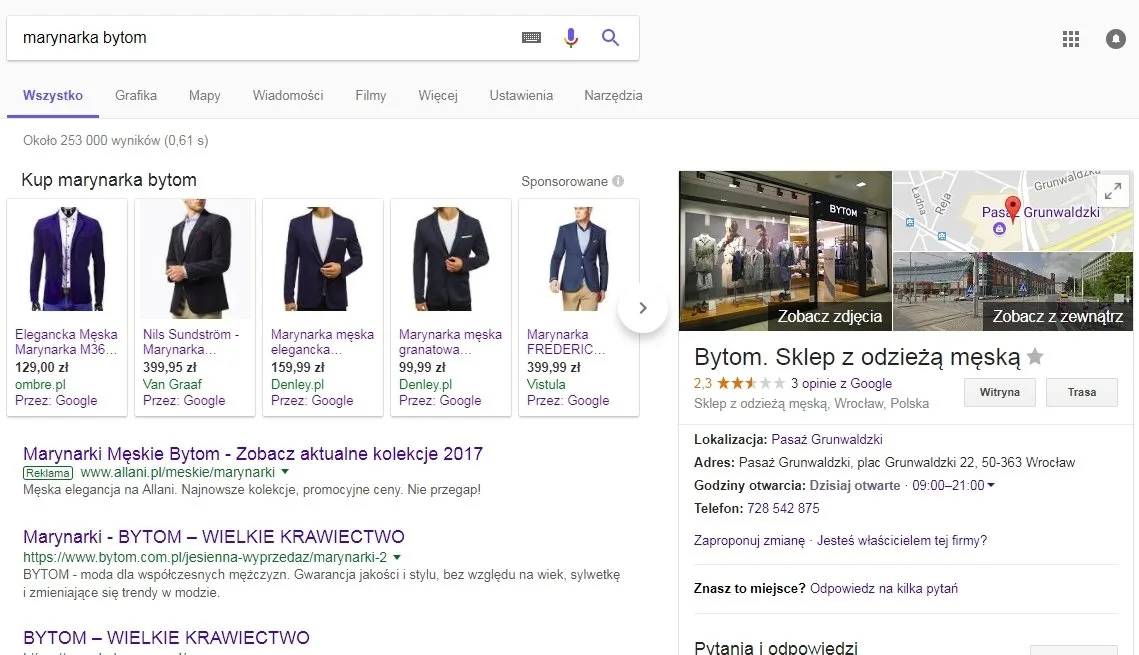Open Marynarka męska elegancka product link
1139x655 pixels.
click(323, 342)
